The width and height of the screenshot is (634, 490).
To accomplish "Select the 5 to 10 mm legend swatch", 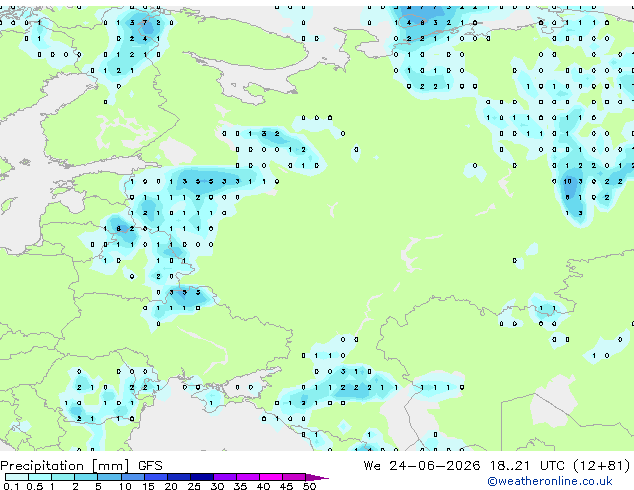I will (109, 477).
